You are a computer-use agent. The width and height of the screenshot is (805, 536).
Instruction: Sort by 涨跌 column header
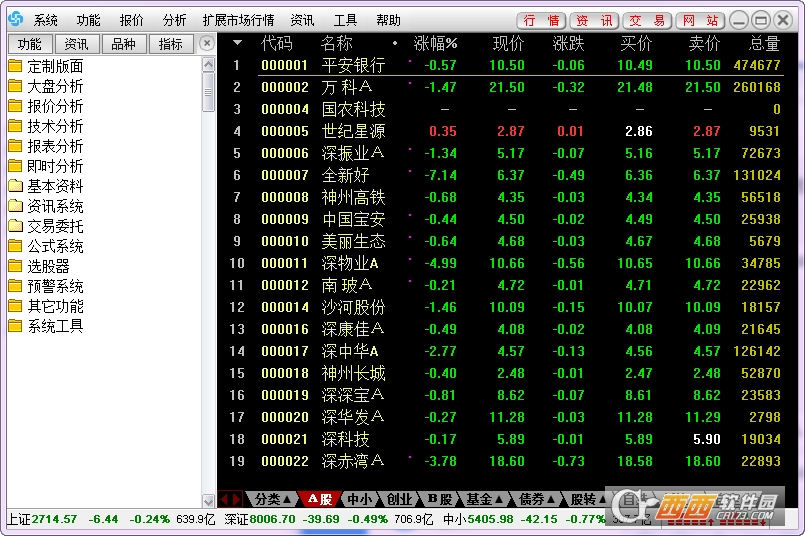568,44
